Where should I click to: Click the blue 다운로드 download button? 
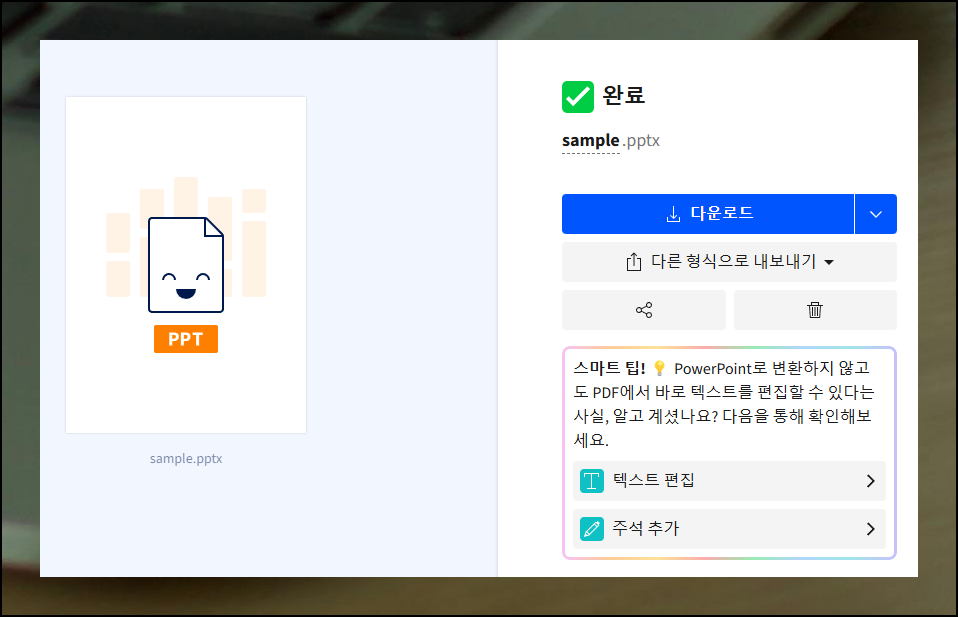708,214
